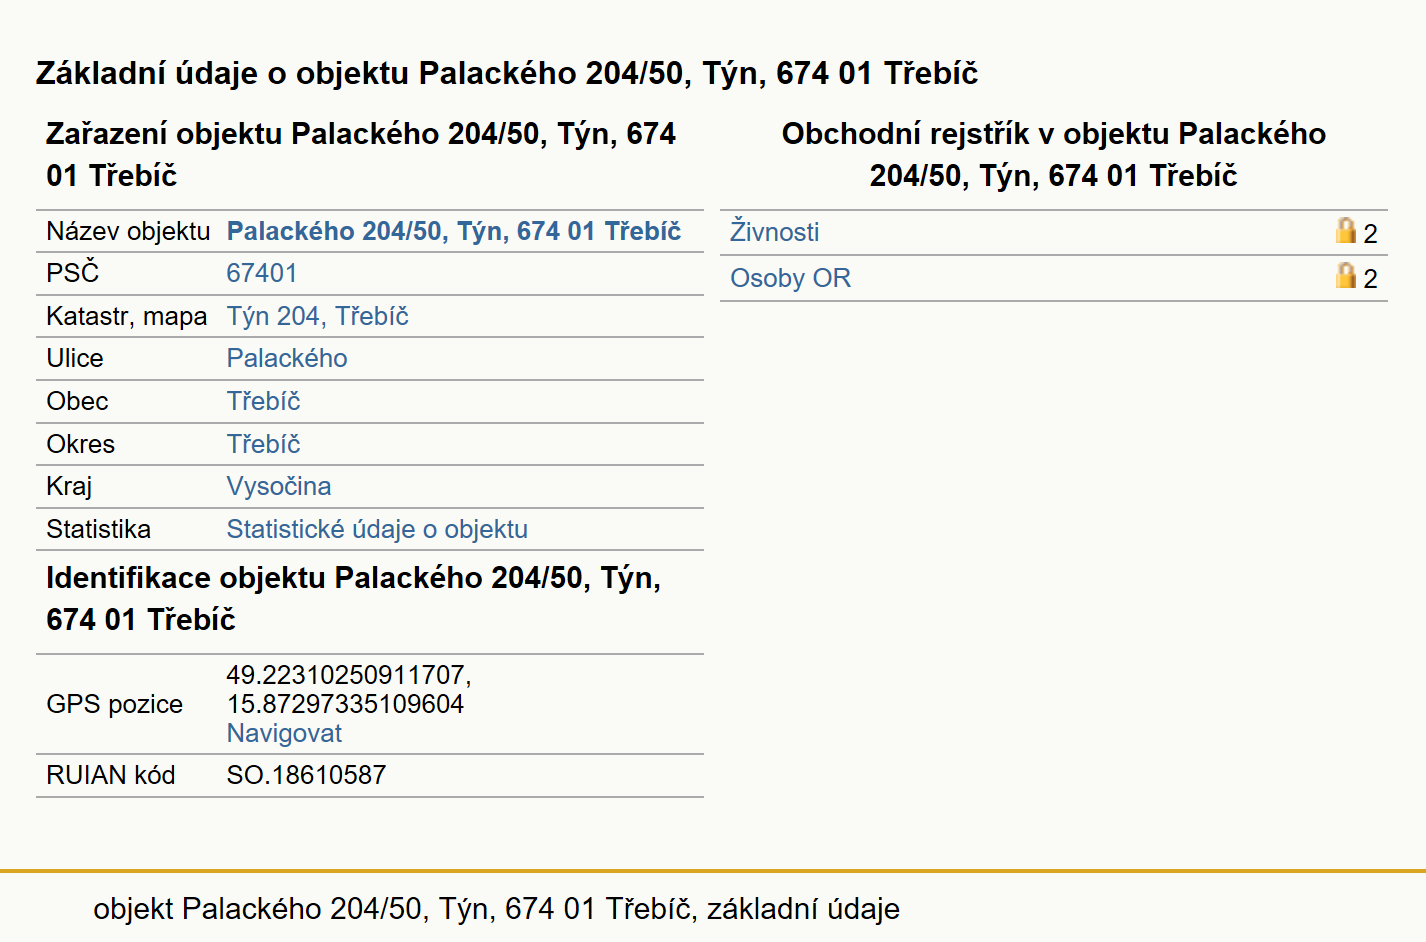Image resolution: width=1426 pixels, height=942 pixels.
Task: Open the Týn 204, Třebíč cadastre map link
Action: 317,316
